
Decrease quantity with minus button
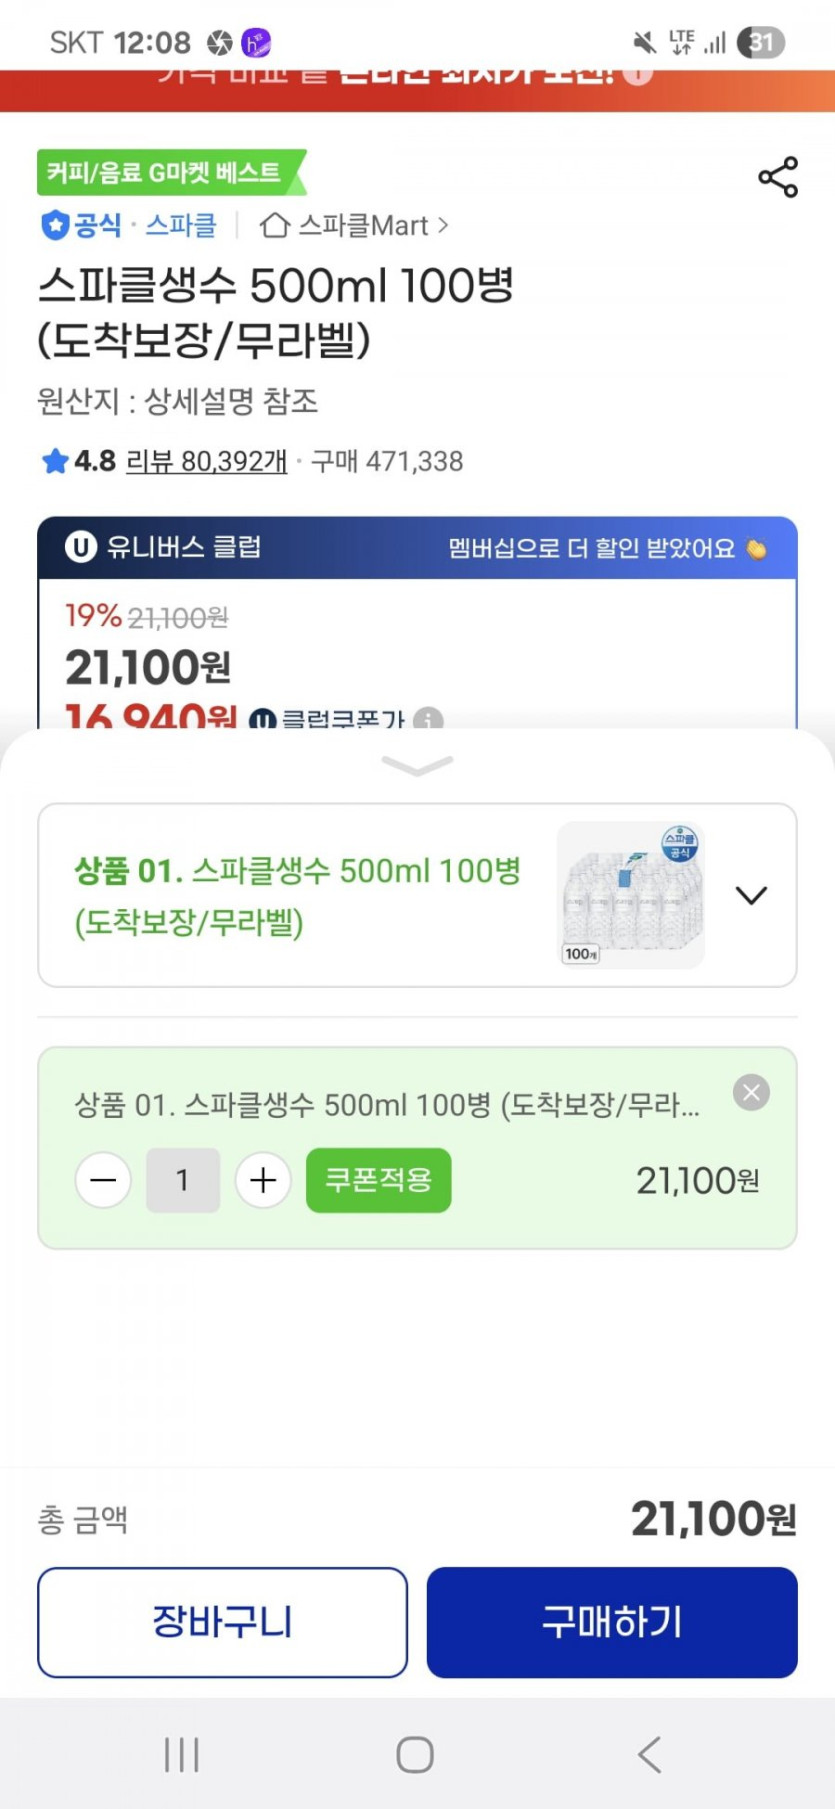tap(103, 1181)
